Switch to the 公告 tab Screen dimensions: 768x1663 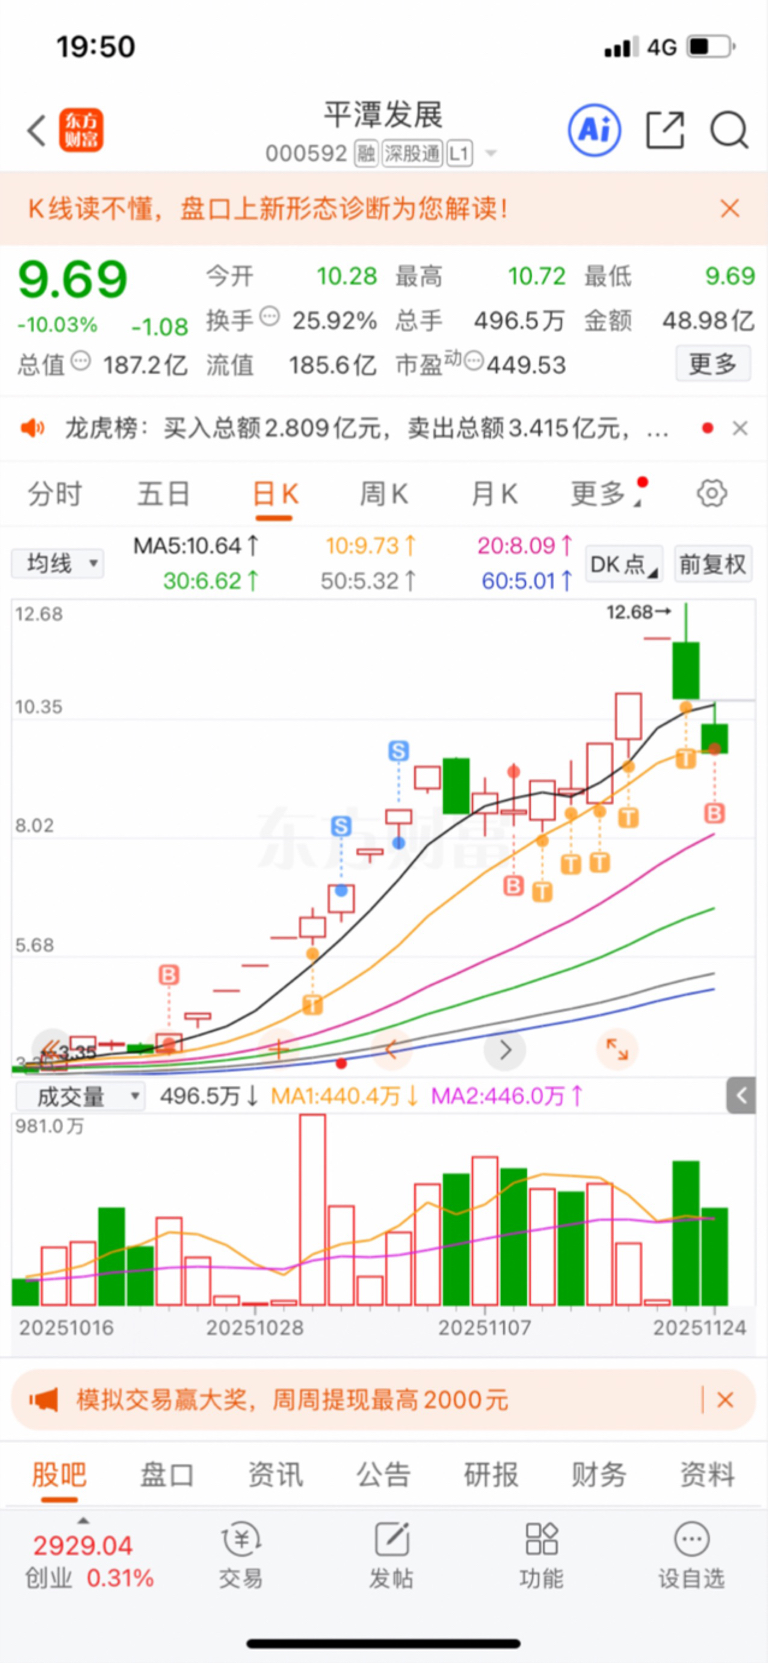click(x=384, y=1474)
